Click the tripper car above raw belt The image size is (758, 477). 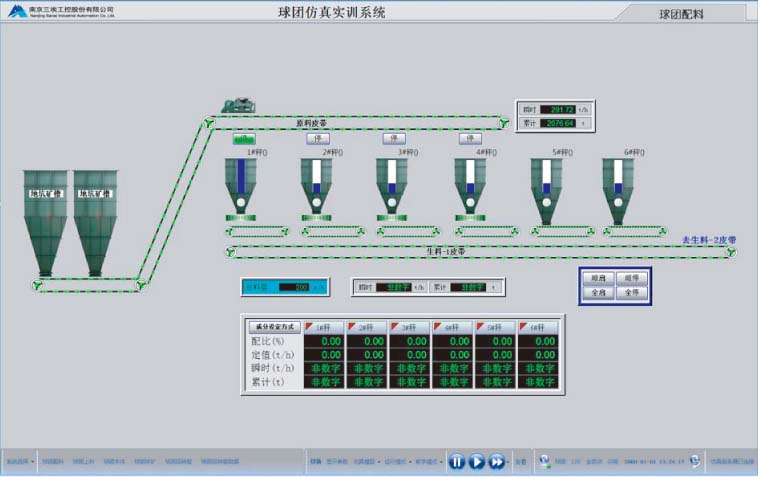[x=239, y=104]
